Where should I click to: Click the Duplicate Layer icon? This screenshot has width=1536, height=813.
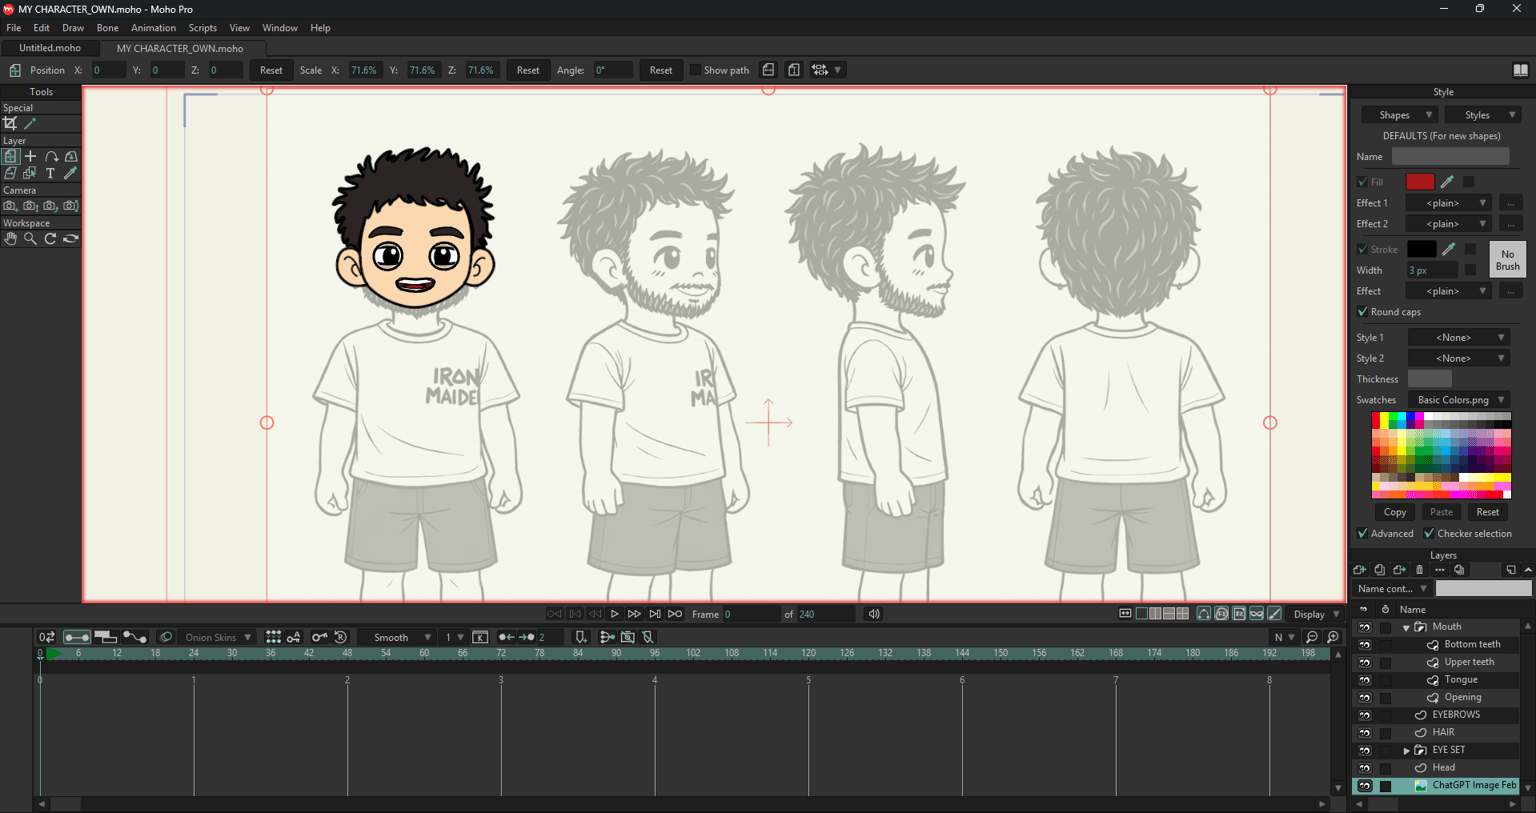[1380, 570]
